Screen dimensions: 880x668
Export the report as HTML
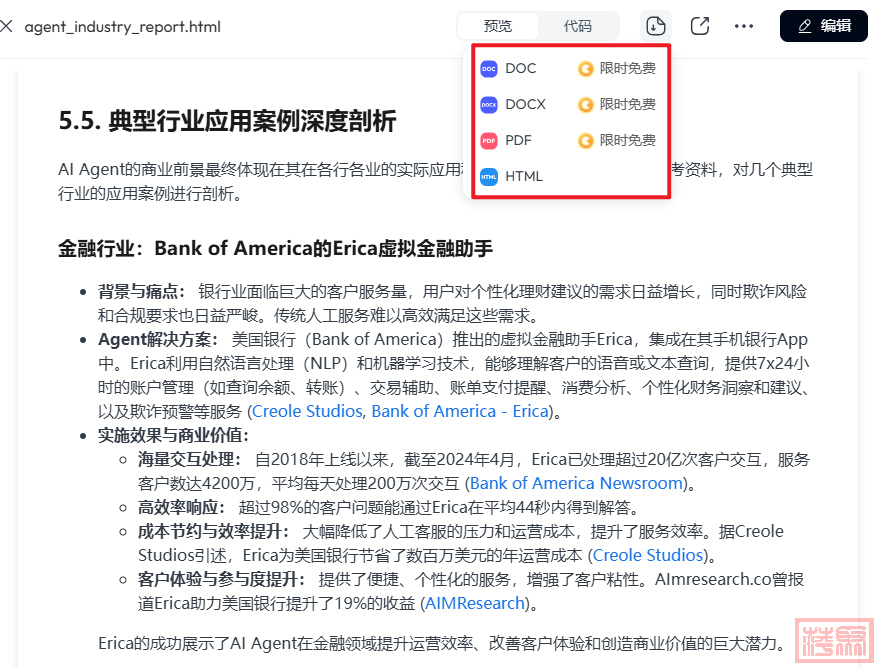click(569, 176)
